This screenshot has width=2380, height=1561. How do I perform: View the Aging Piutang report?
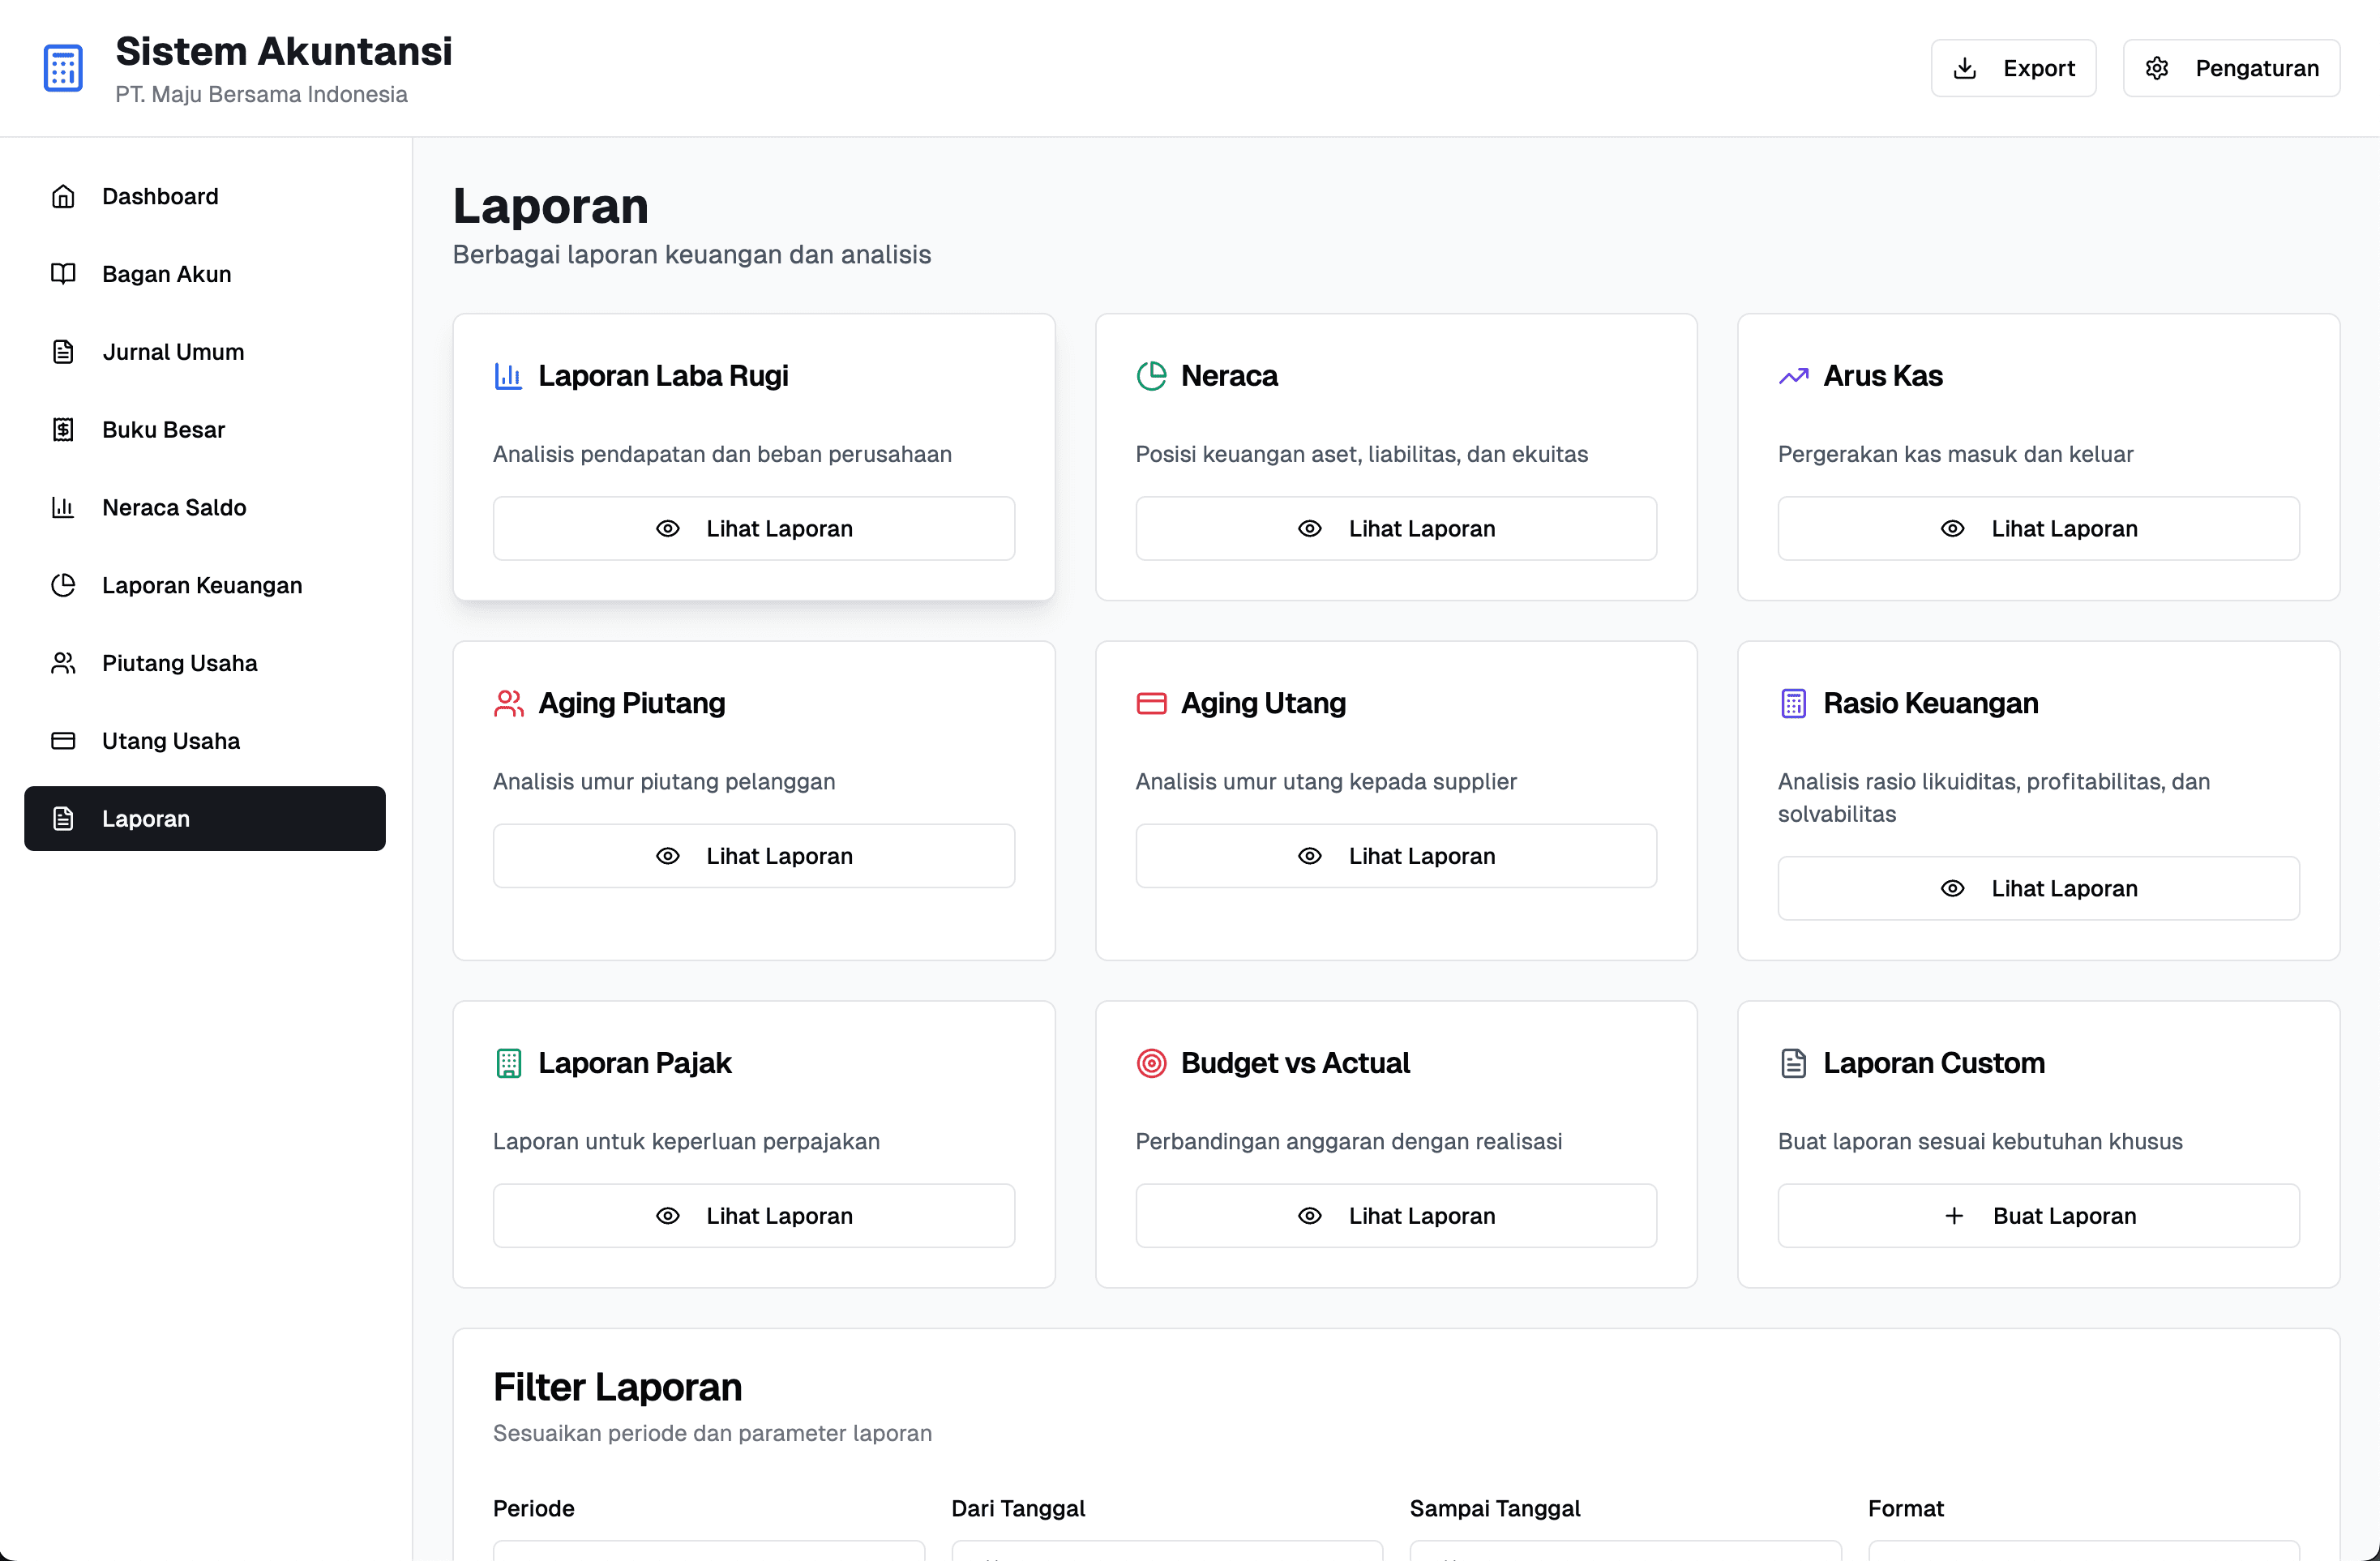point(754,856)
